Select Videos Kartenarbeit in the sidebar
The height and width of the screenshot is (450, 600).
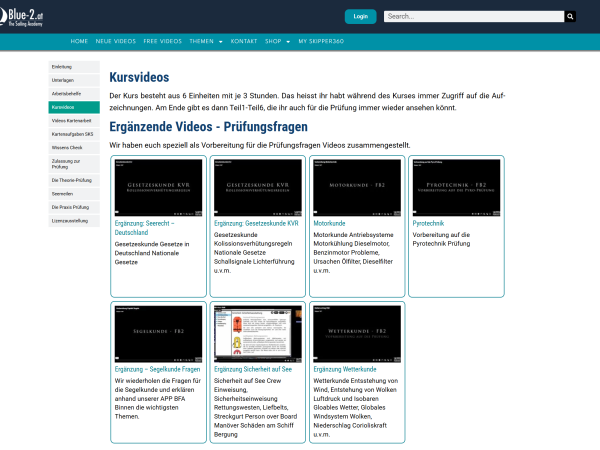(x=74, y=121)
